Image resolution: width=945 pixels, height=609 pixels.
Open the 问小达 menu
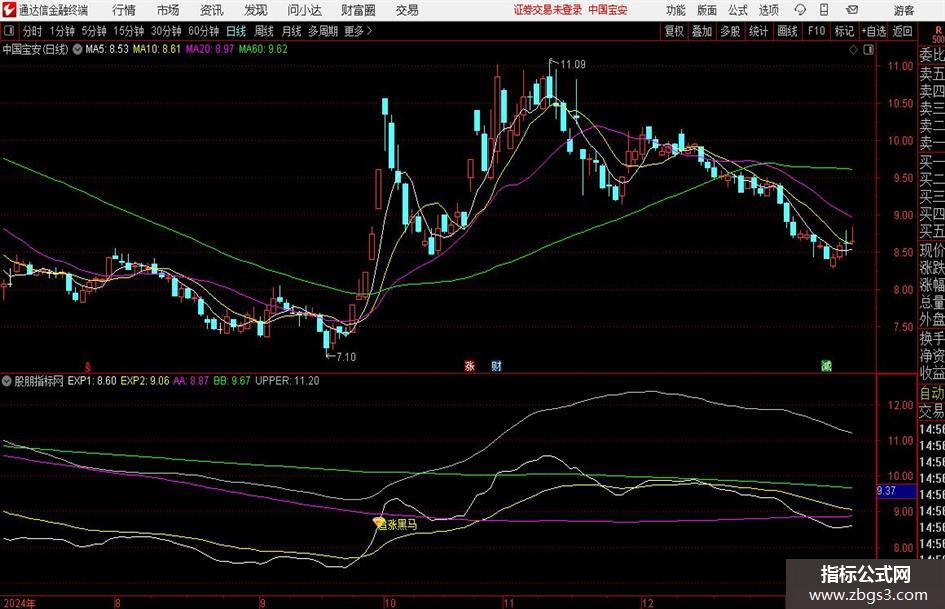pos(304,10)
